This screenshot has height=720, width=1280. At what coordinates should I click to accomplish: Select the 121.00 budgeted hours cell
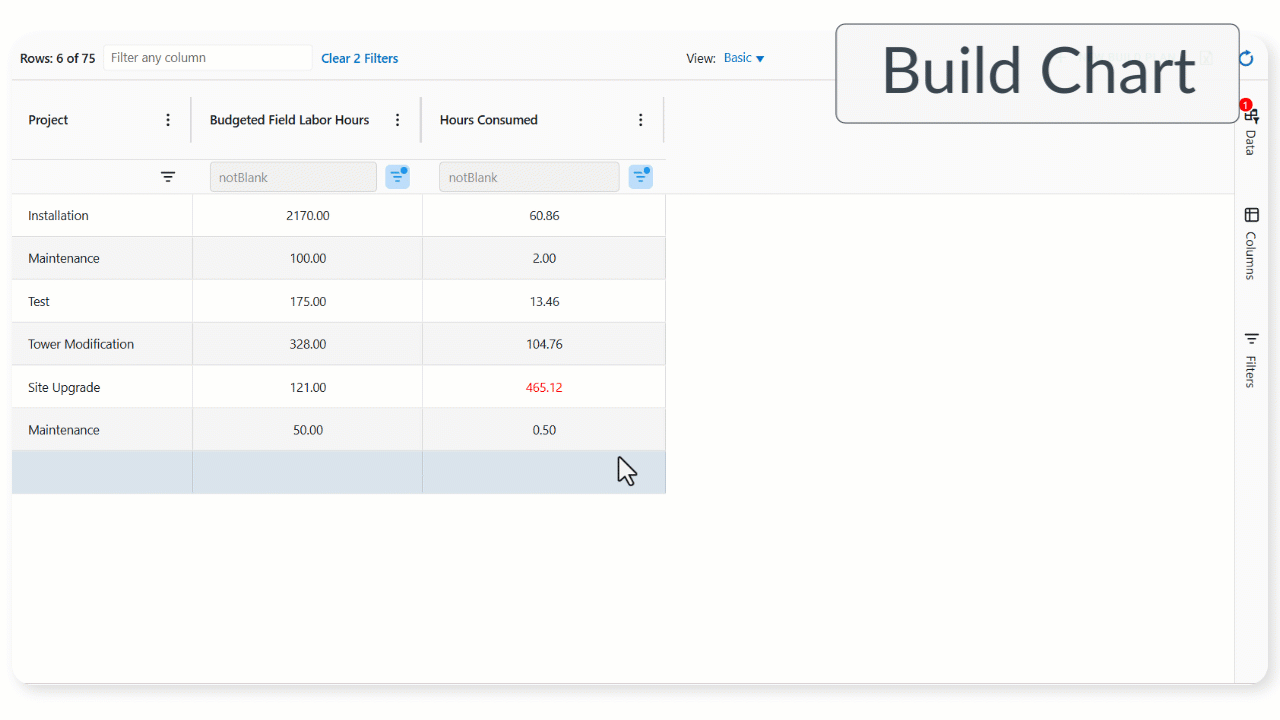click(x=307, y=387)
